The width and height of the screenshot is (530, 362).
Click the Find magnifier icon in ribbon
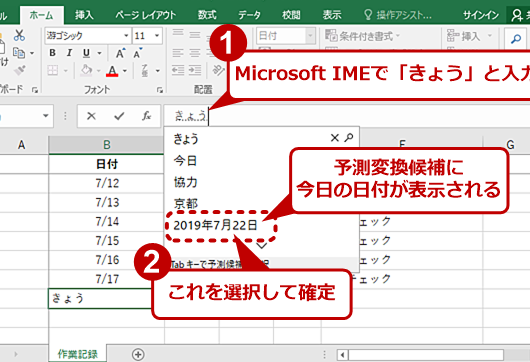[515, 39]
